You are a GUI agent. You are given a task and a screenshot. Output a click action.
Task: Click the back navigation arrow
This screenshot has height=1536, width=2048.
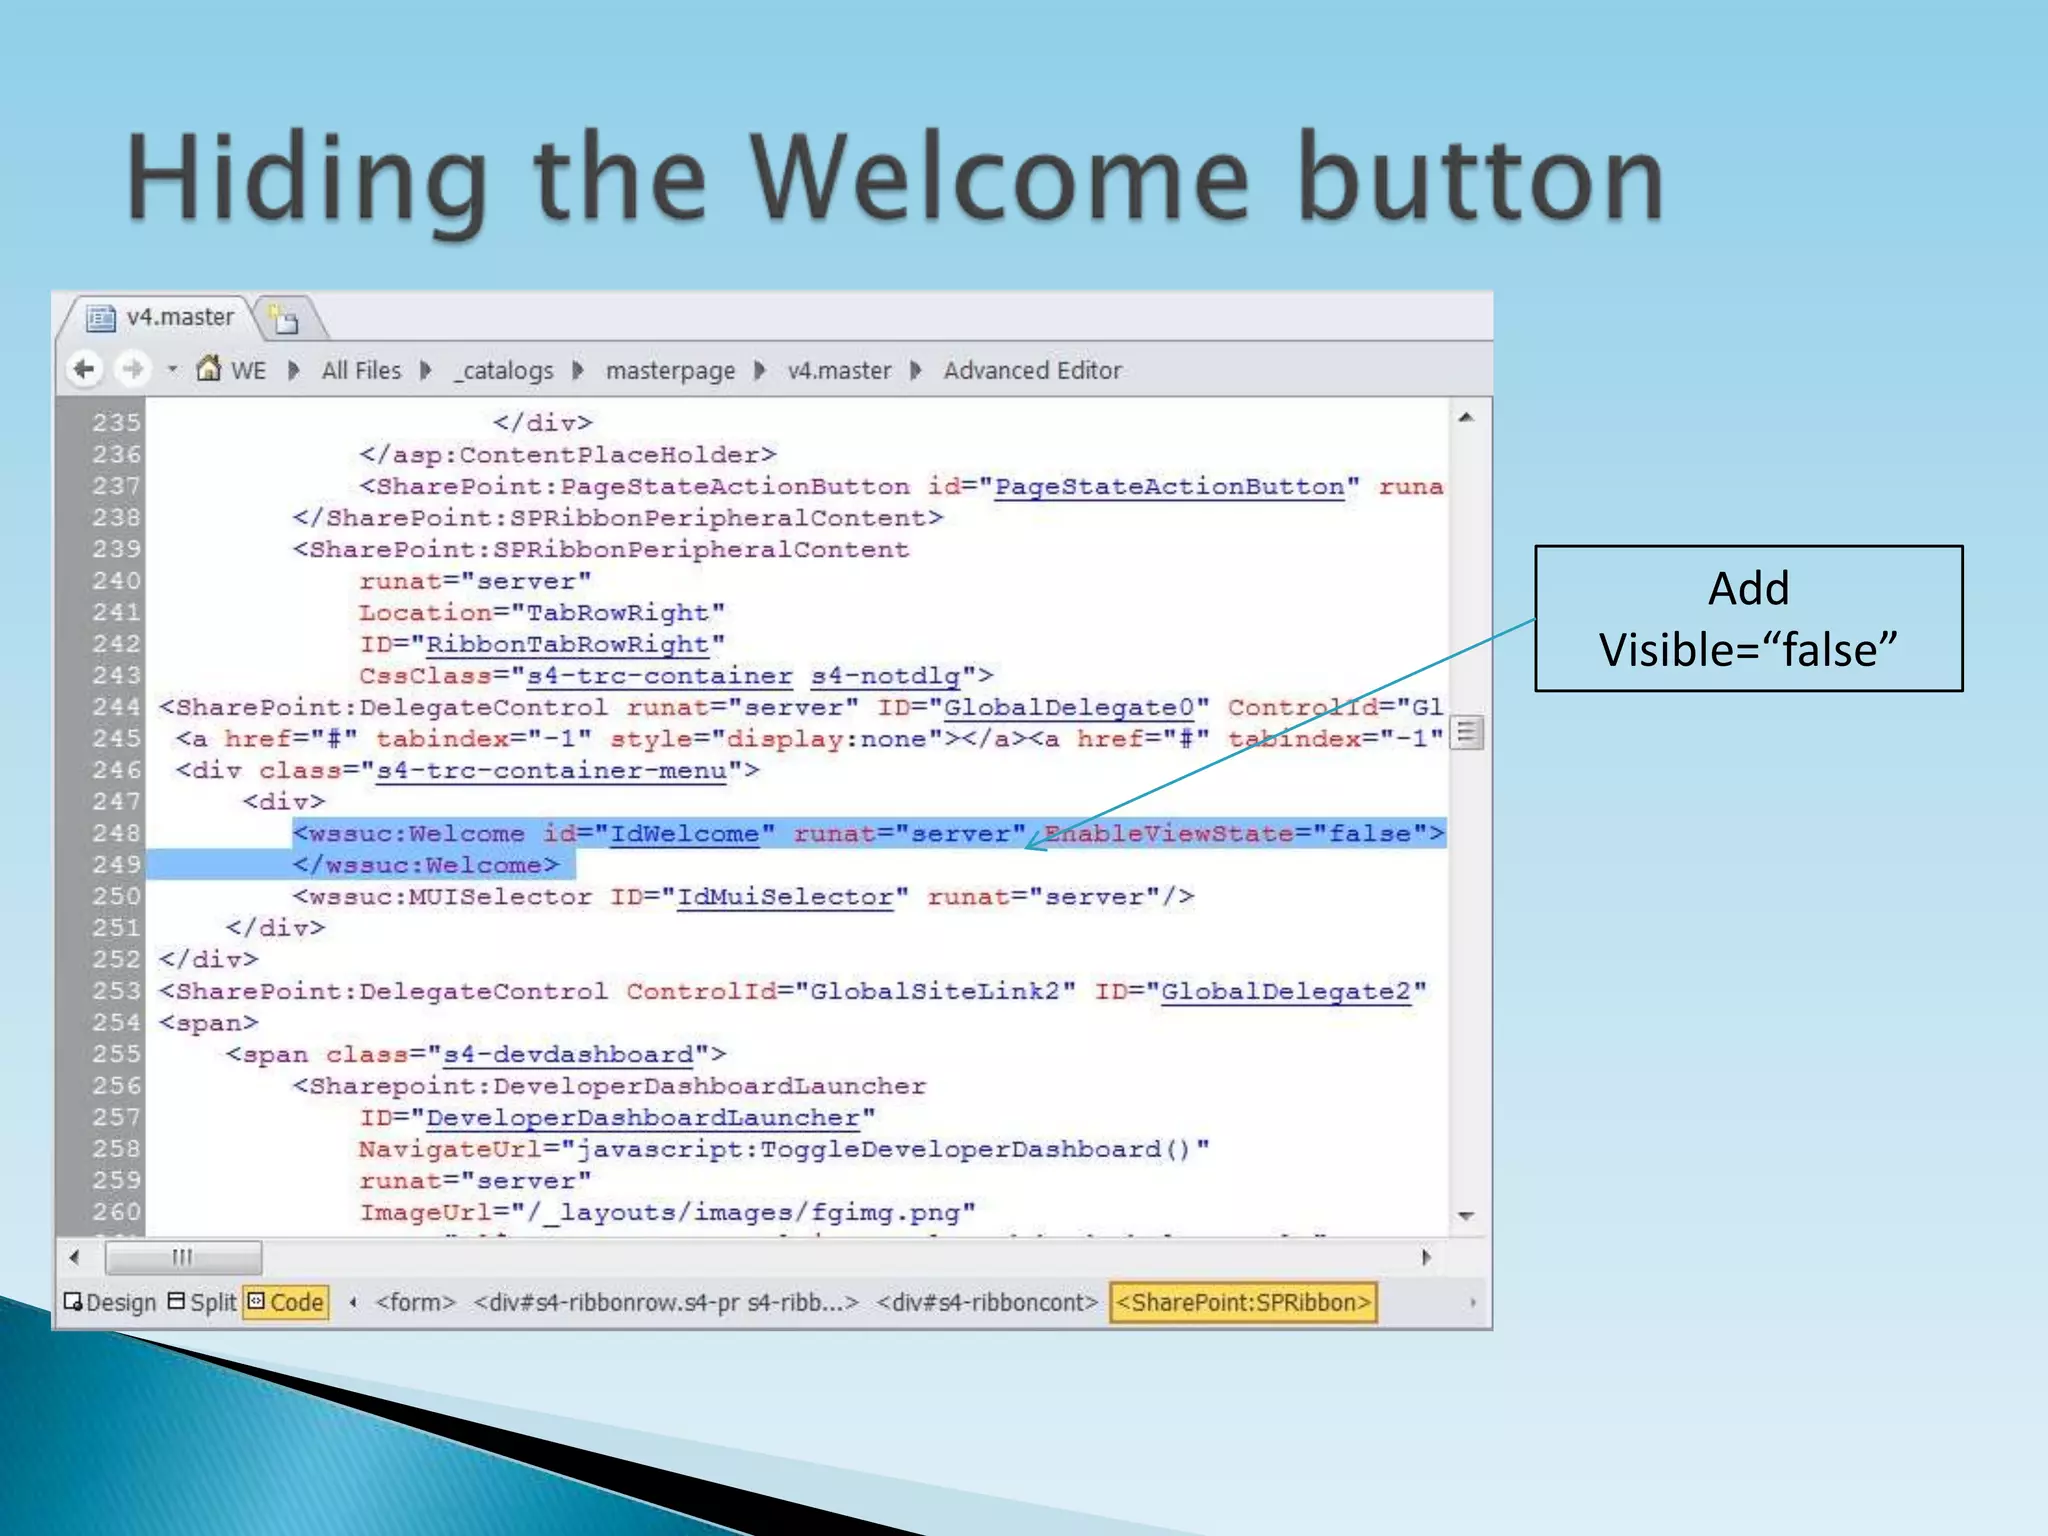(85, 369)
